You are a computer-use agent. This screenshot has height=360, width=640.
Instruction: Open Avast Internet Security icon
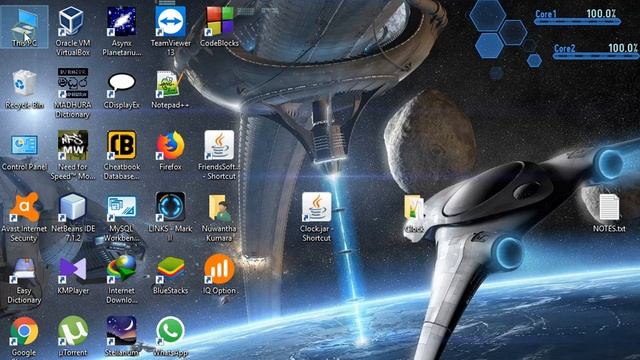(x=24, y=218)
